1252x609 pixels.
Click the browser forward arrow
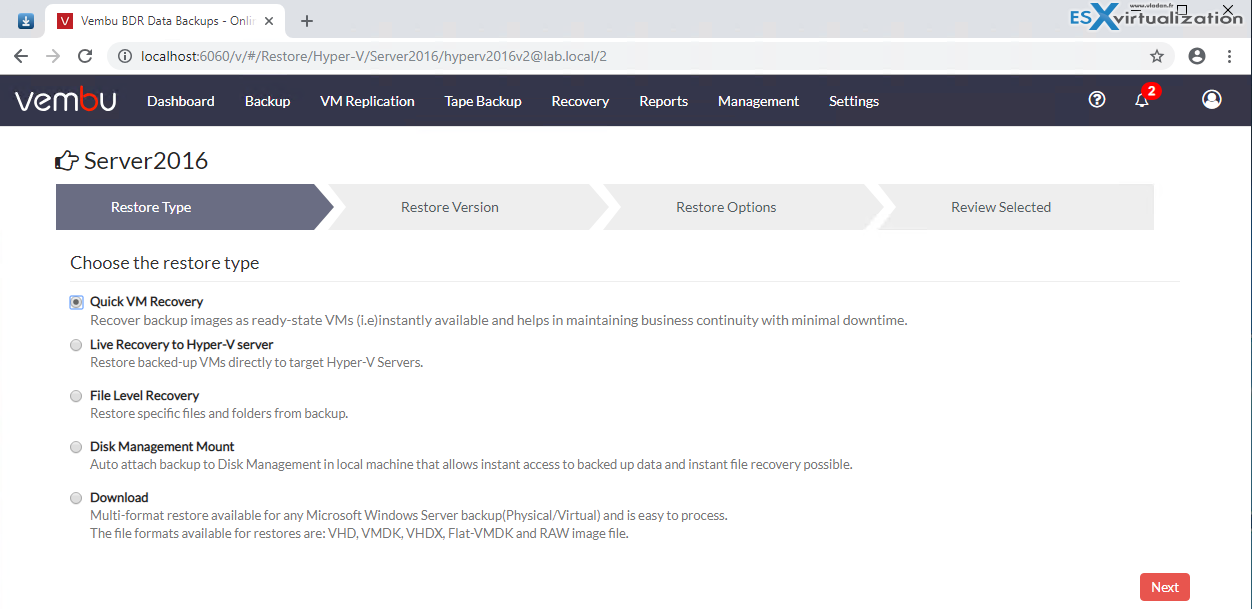pyautogui.click(x=53, y=56)
